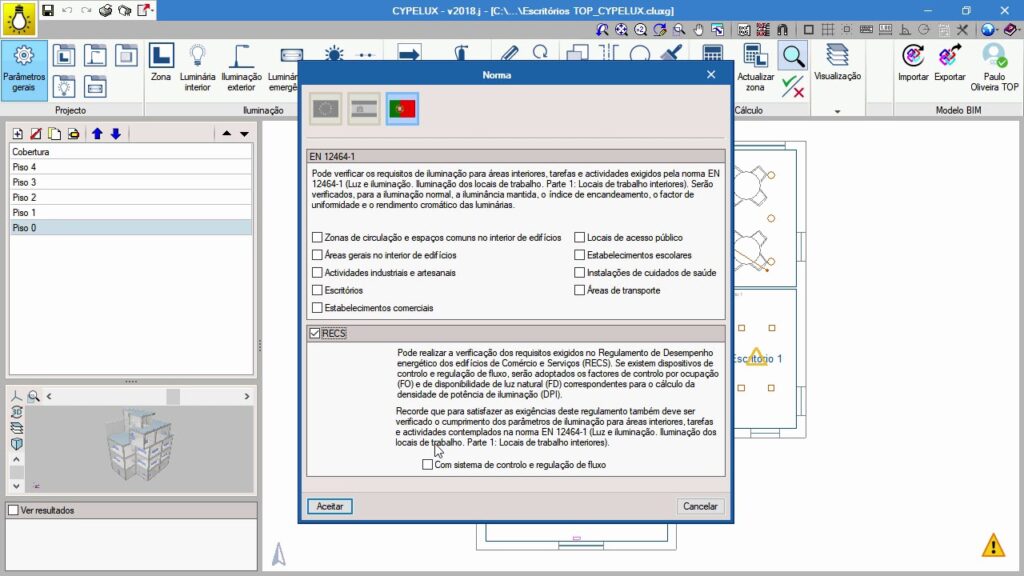The height and width of the screenshot is (576, 1024).
Task: Select the Portugal flag norm button
Action: (x=402, y=108)
